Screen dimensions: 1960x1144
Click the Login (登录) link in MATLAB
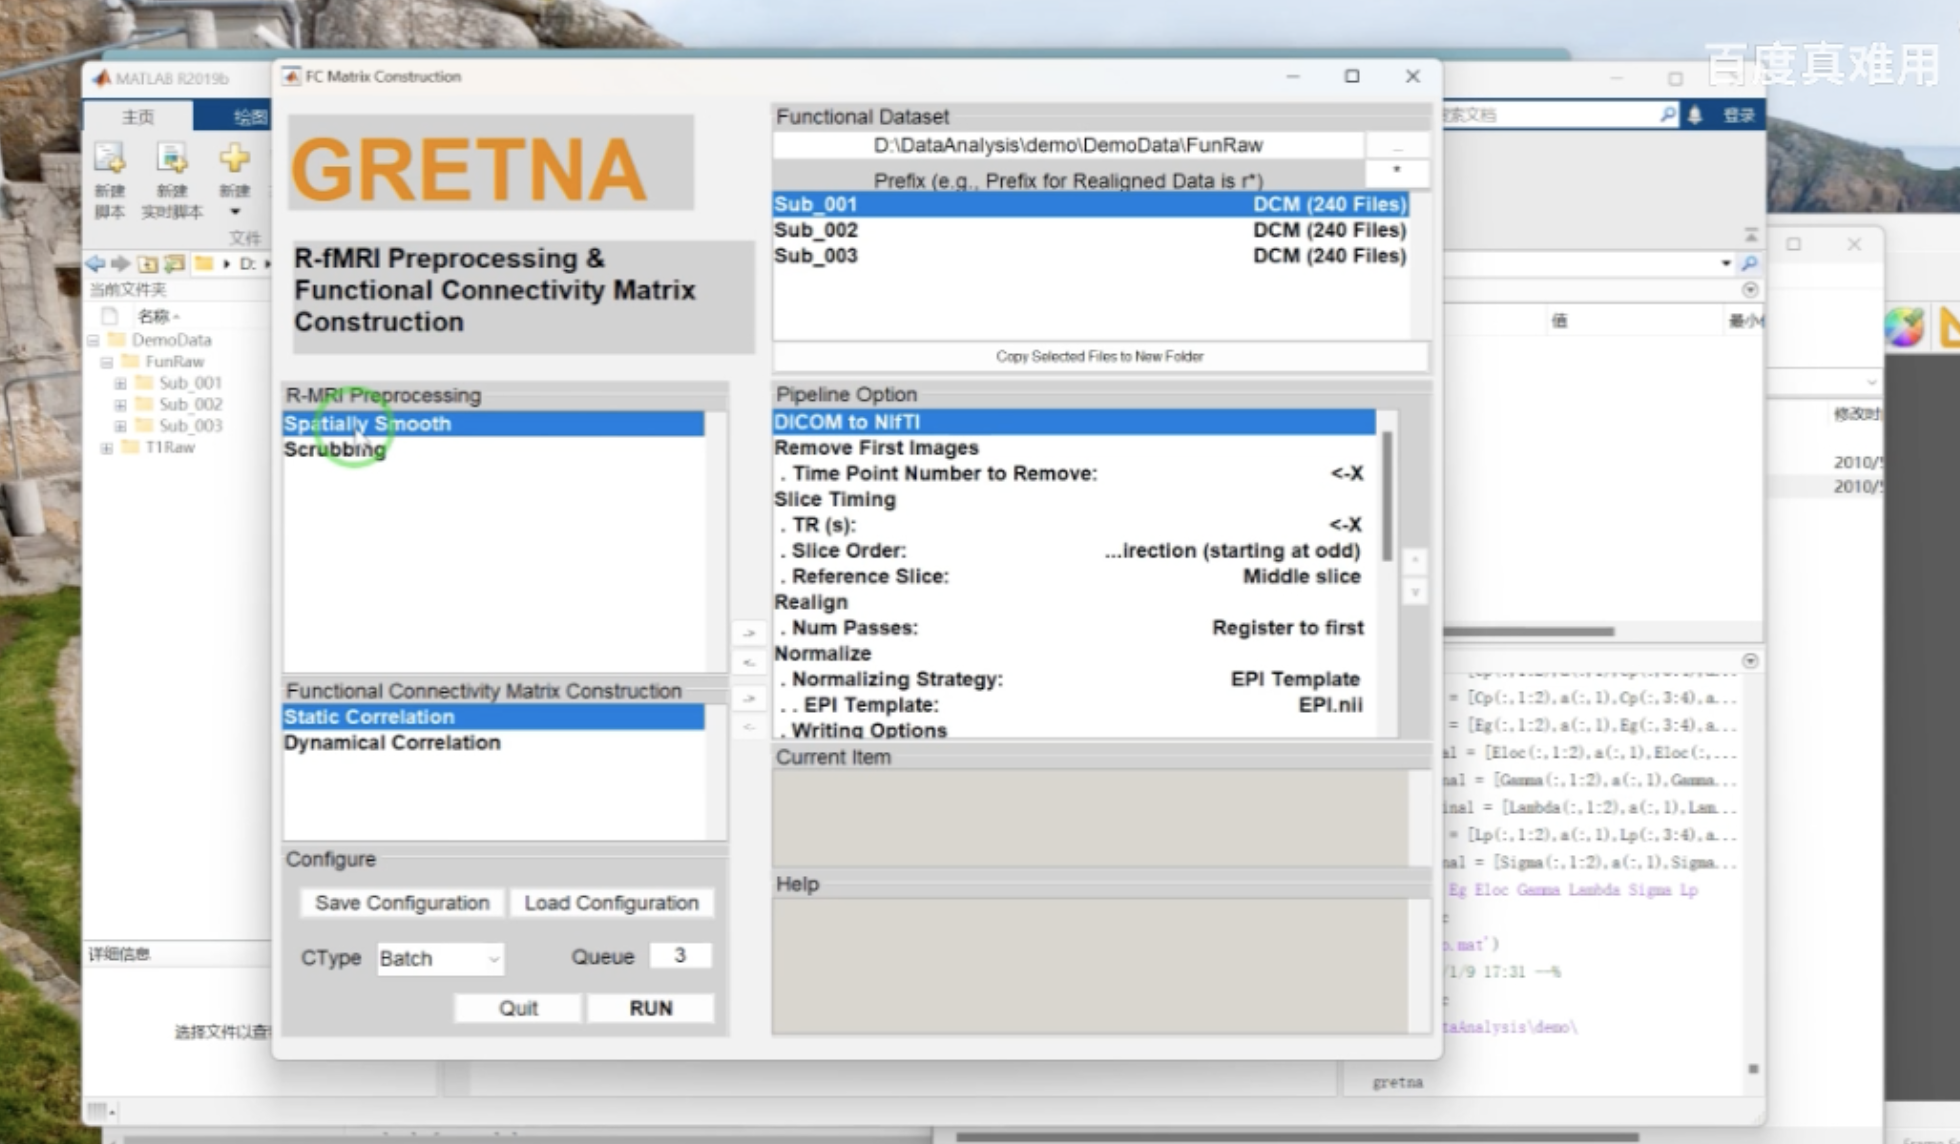(1738, 115)
